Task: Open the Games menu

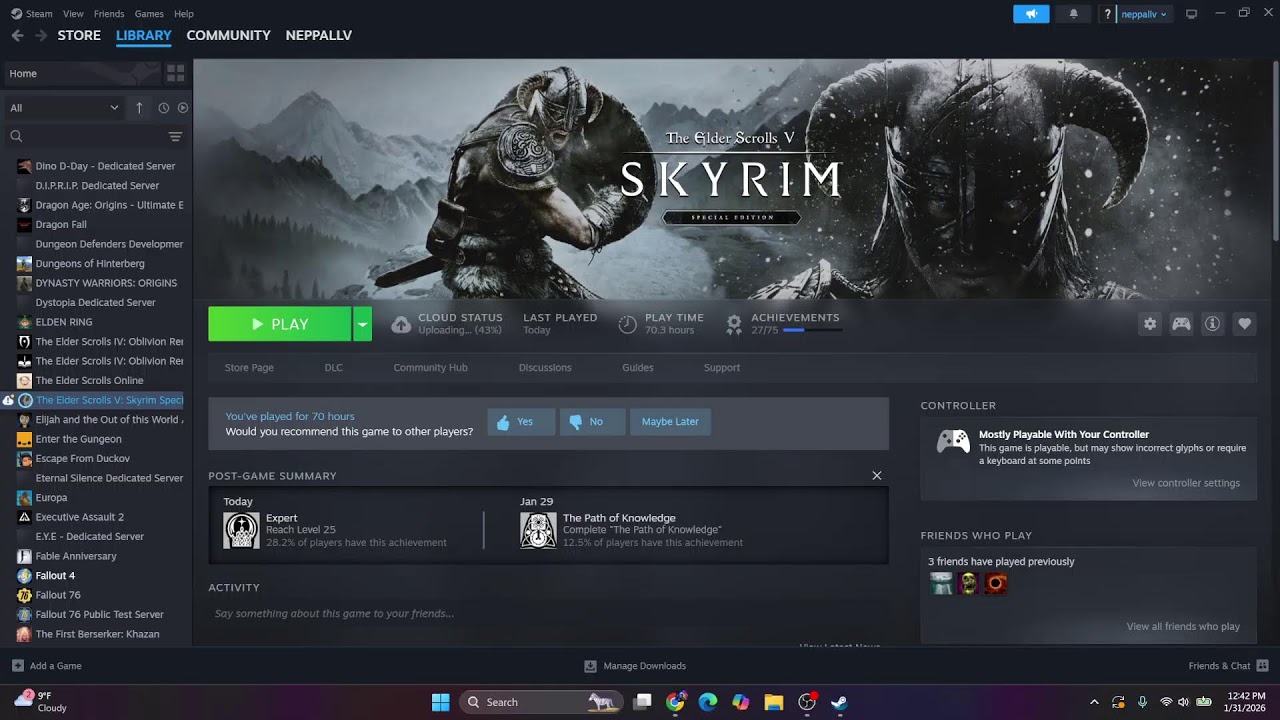Action: pos(149,14)
